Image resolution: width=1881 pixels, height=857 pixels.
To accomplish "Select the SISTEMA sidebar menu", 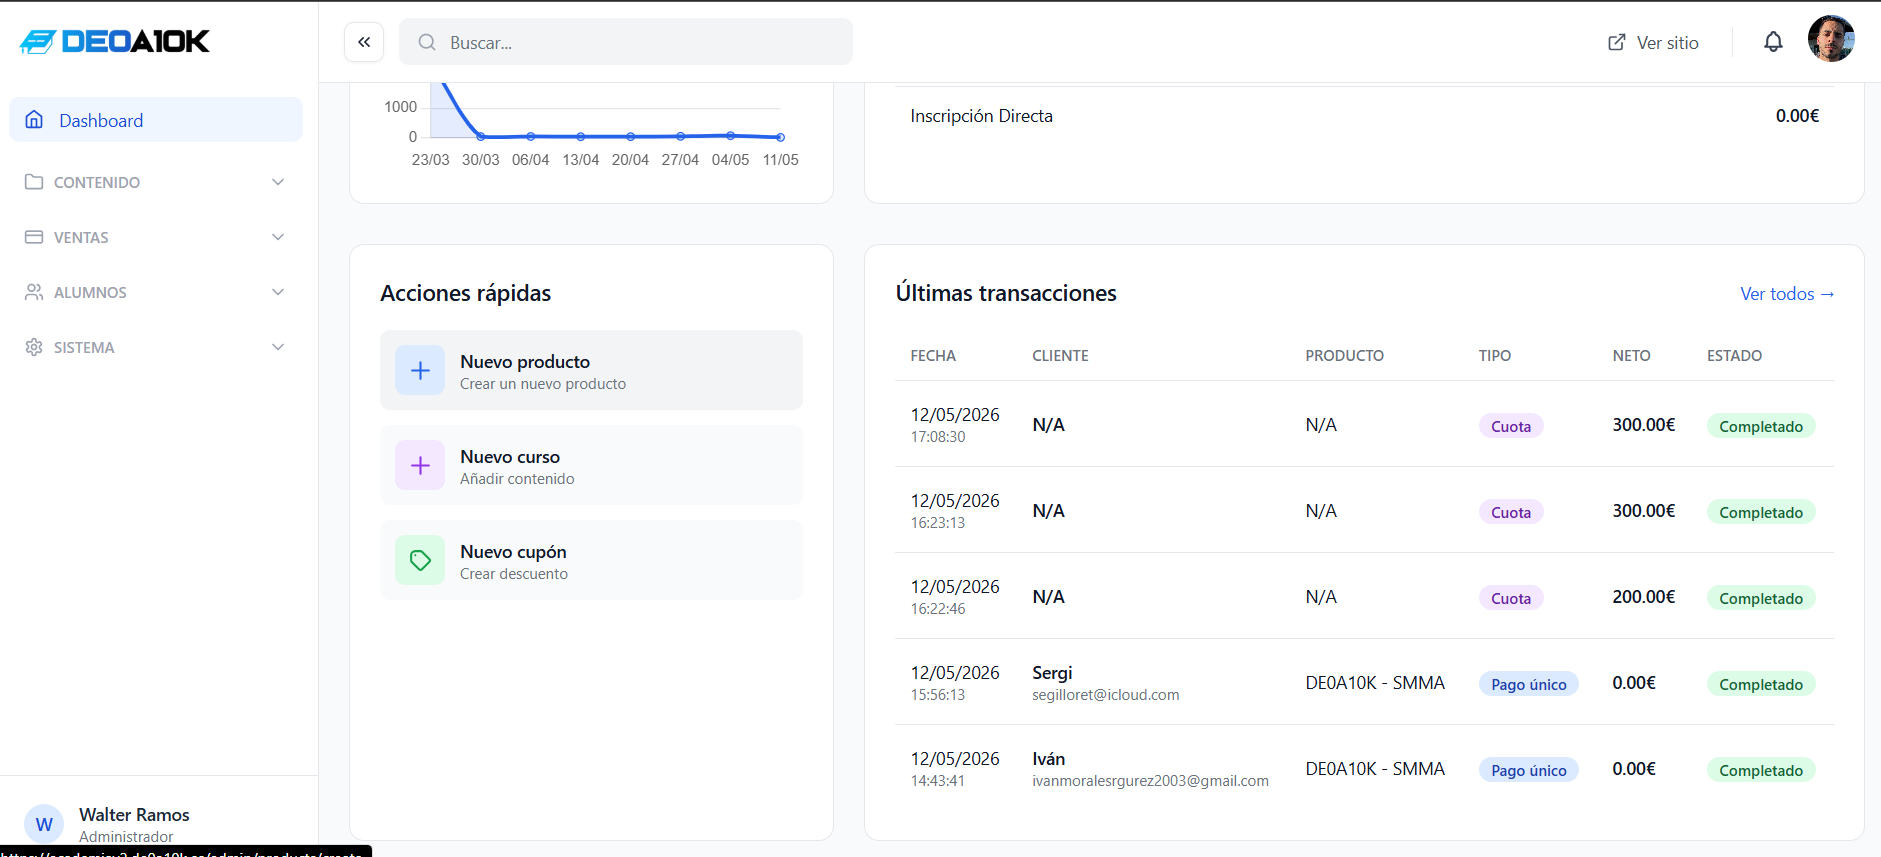I will (156, 347).
